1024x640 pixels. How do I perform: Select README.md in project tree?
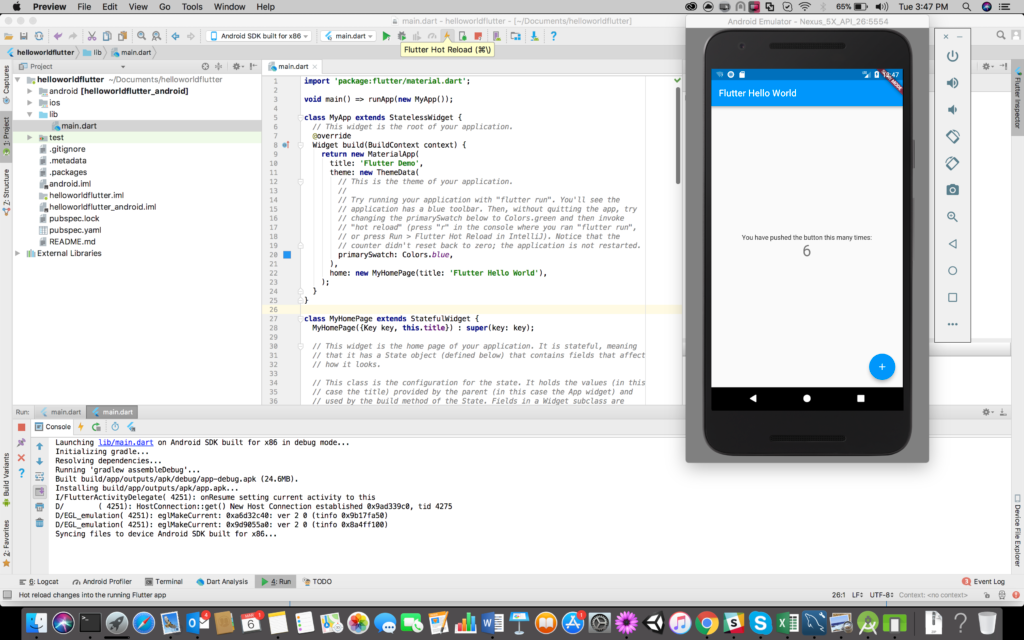(x=67, y=242)
